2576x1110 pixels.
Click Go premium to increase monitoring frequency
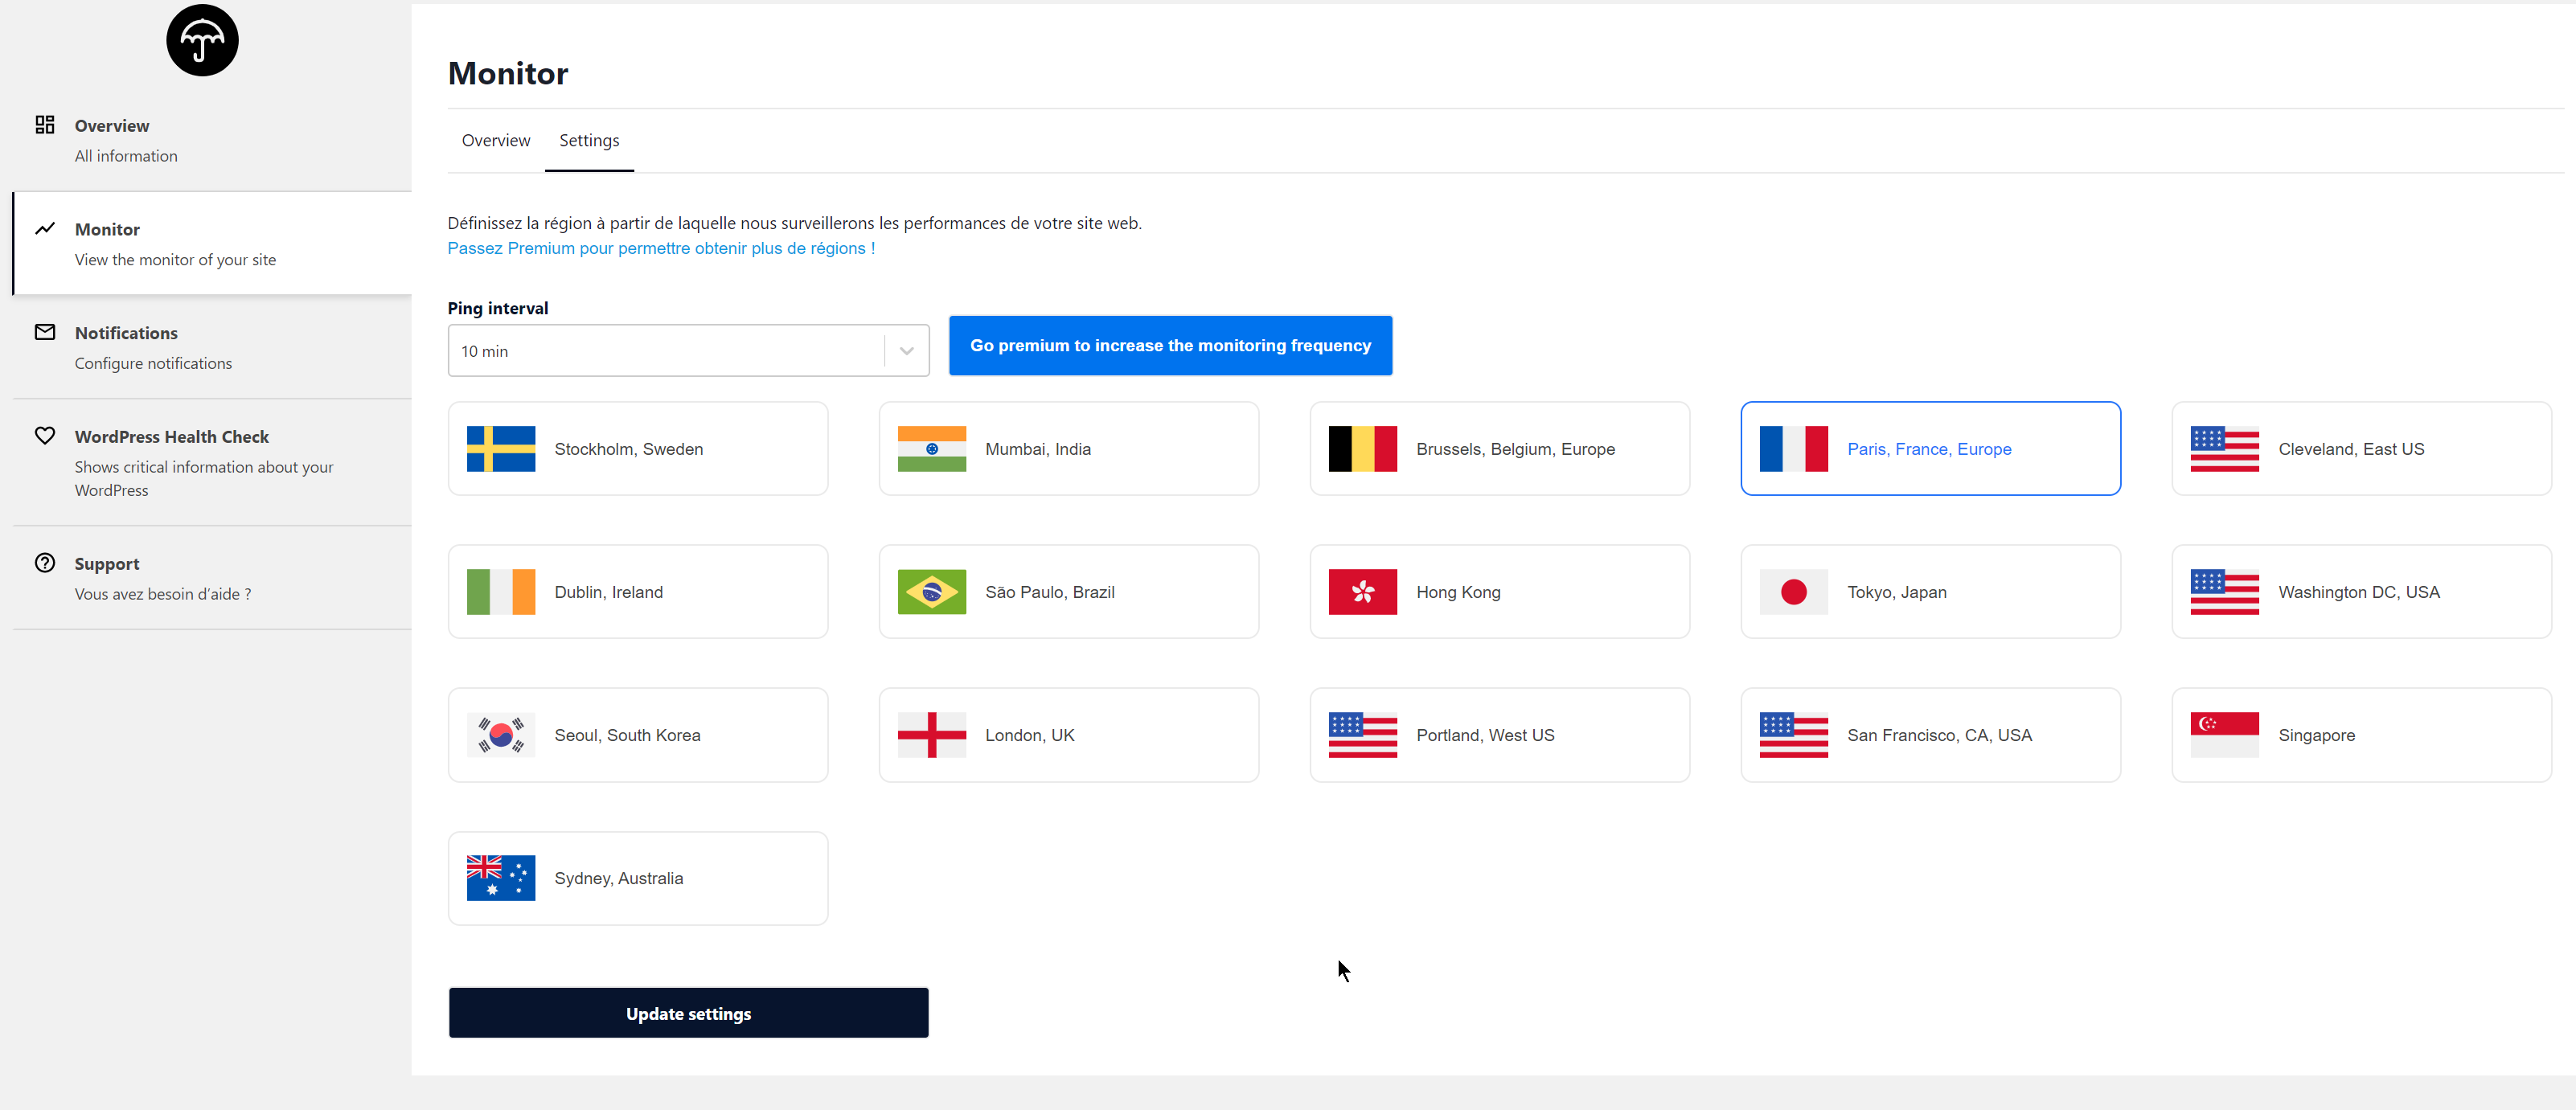click(x=1170, y=346)
